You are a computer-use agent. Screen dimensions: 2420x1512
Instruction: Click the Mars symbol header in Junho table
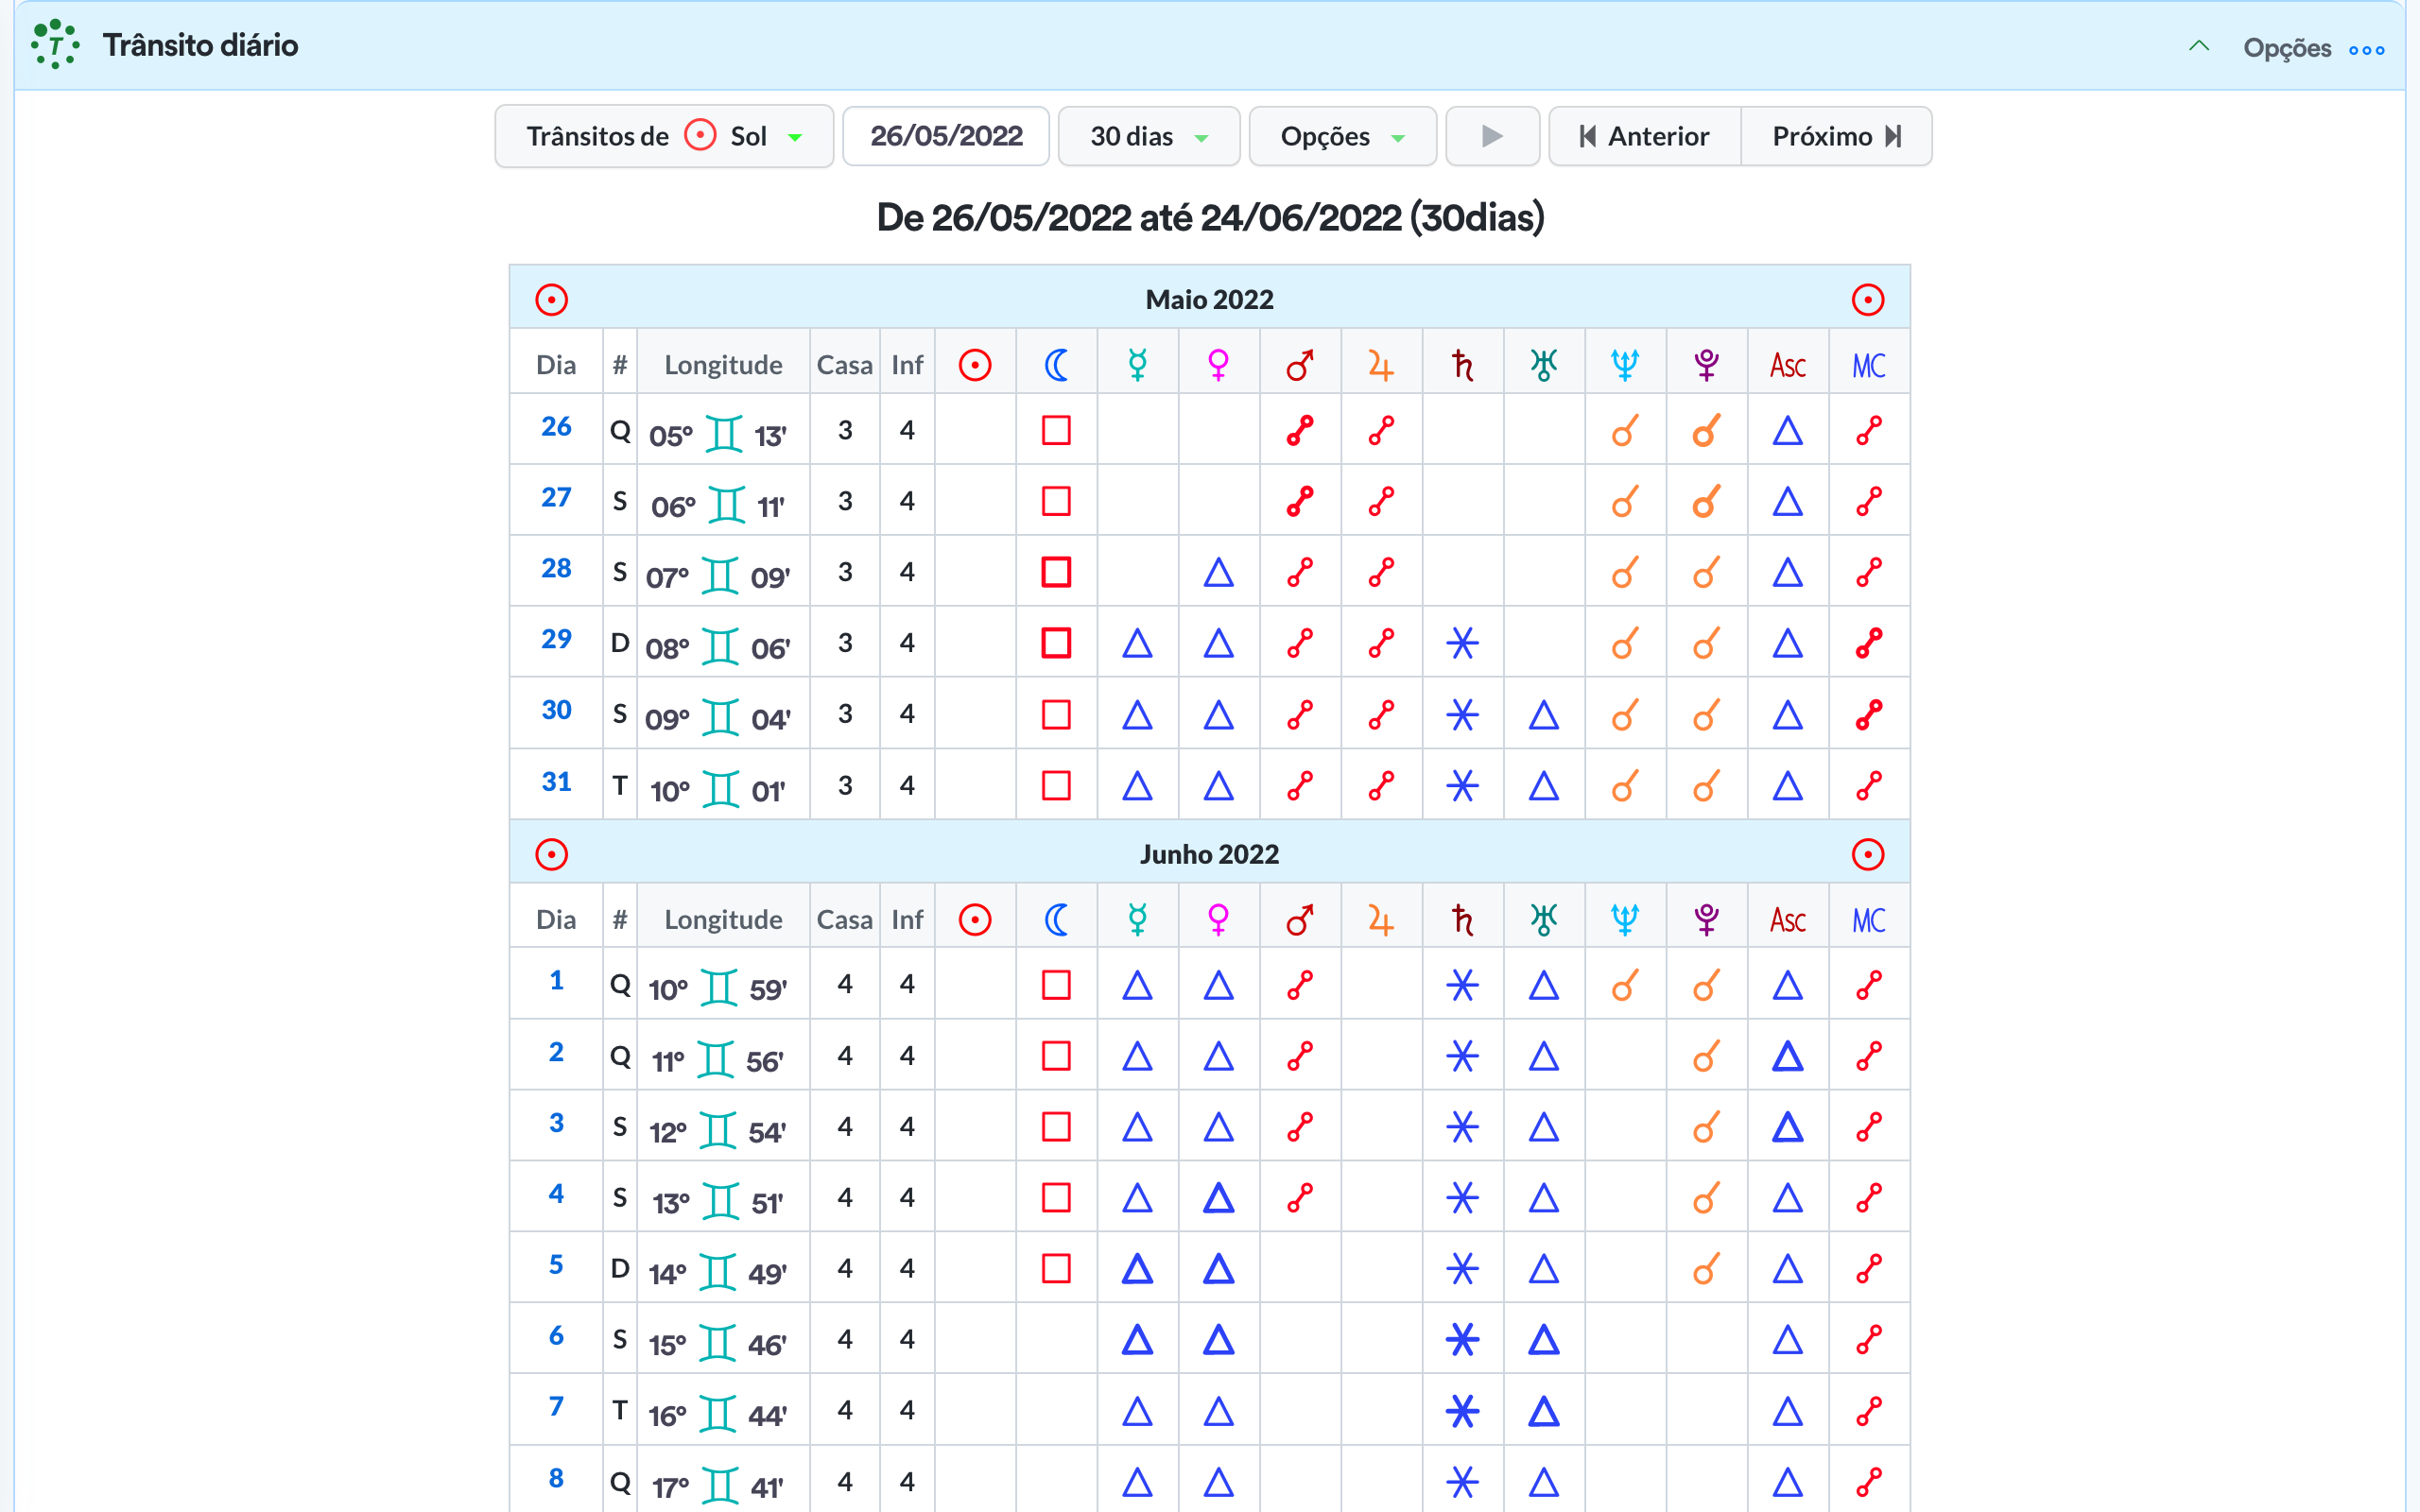(1299, 920)
